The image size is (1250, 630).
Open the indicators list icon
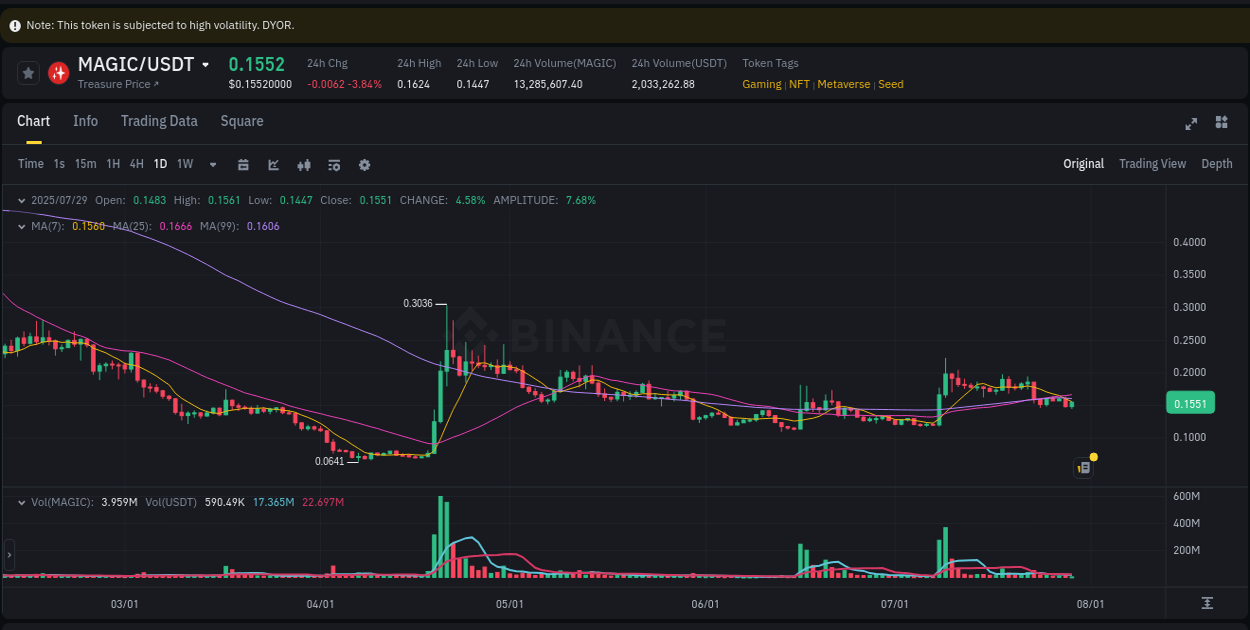click(x=333, y=164)
